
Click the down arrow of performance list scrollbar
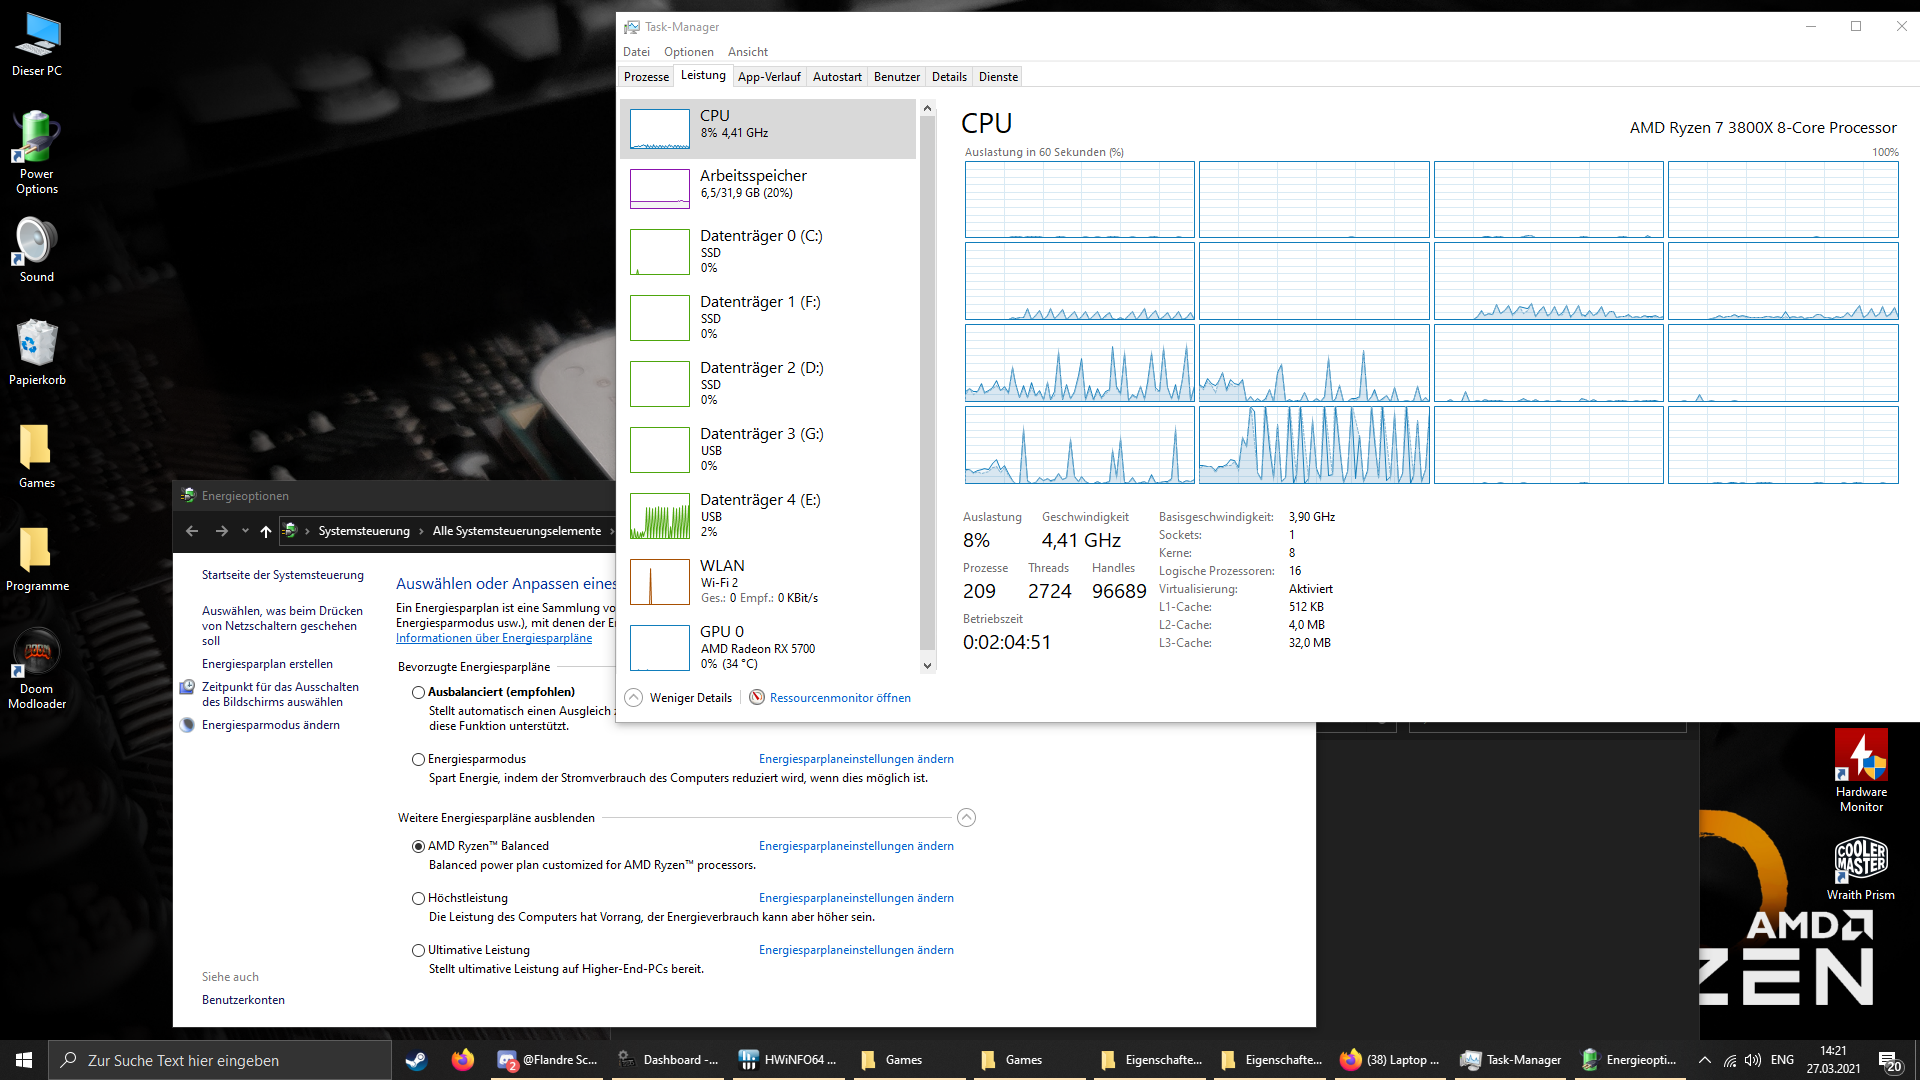click(927, 665)
